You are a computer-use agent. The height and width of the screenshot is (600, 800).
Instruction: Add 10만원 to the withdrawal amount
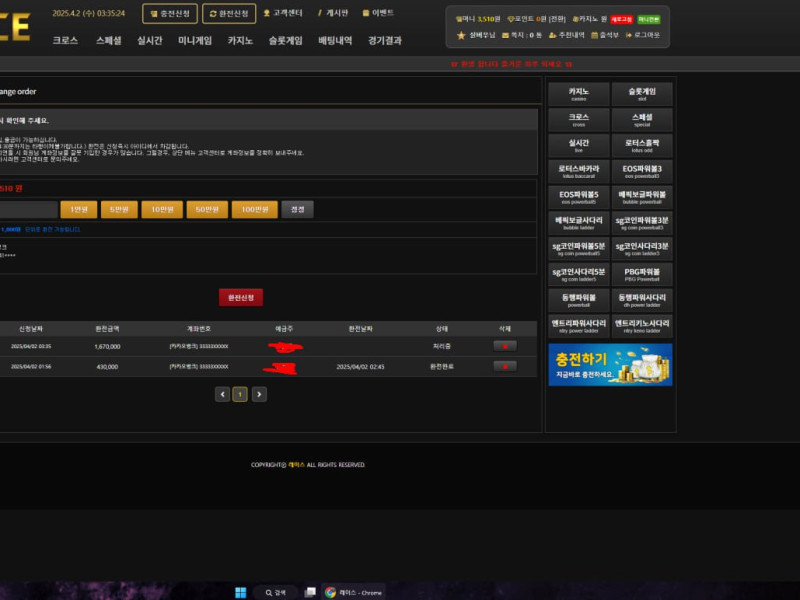tap(158, 209)
